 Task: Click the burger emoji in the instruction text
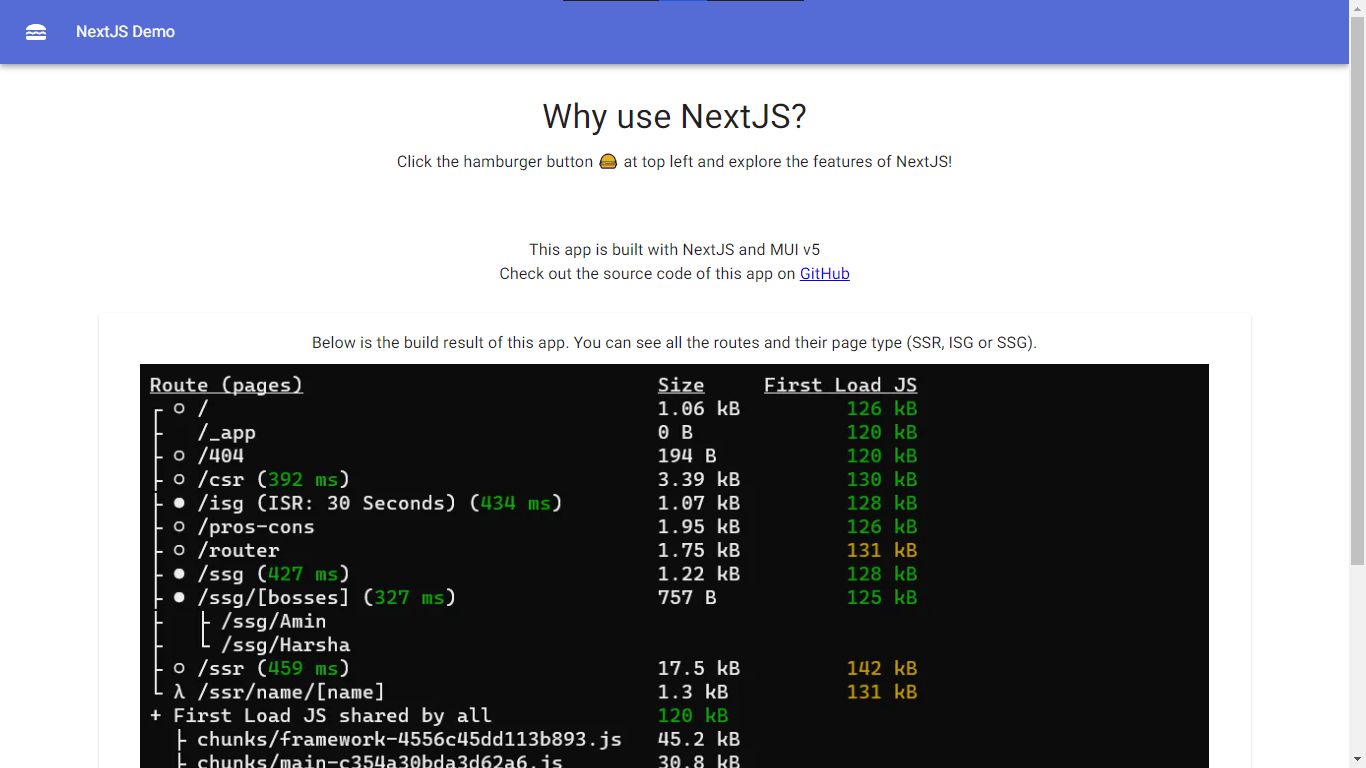pos(608,162)
